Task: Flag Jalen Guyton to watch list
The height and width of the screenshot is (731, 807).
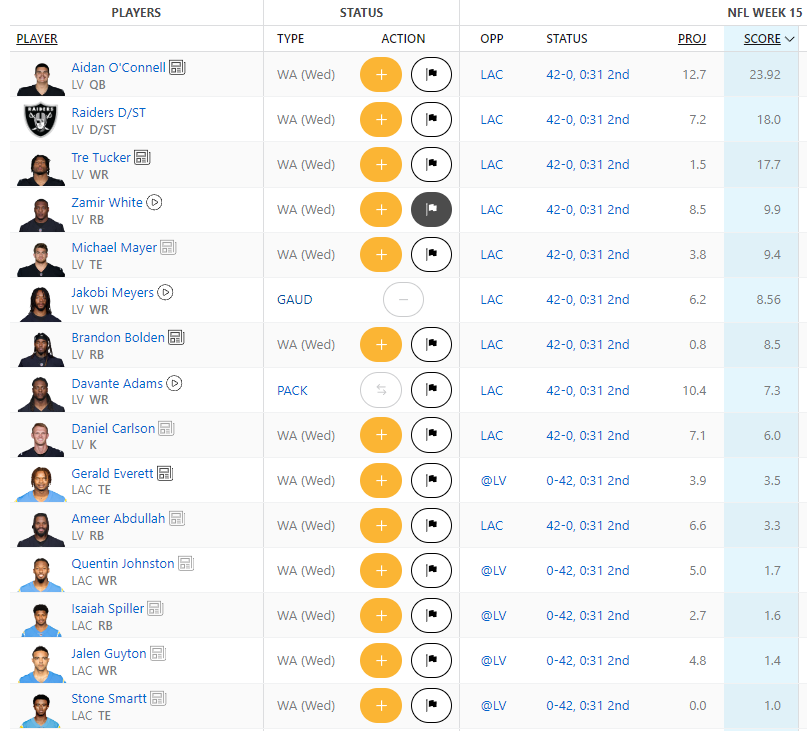Action: [x=431, y=660]
